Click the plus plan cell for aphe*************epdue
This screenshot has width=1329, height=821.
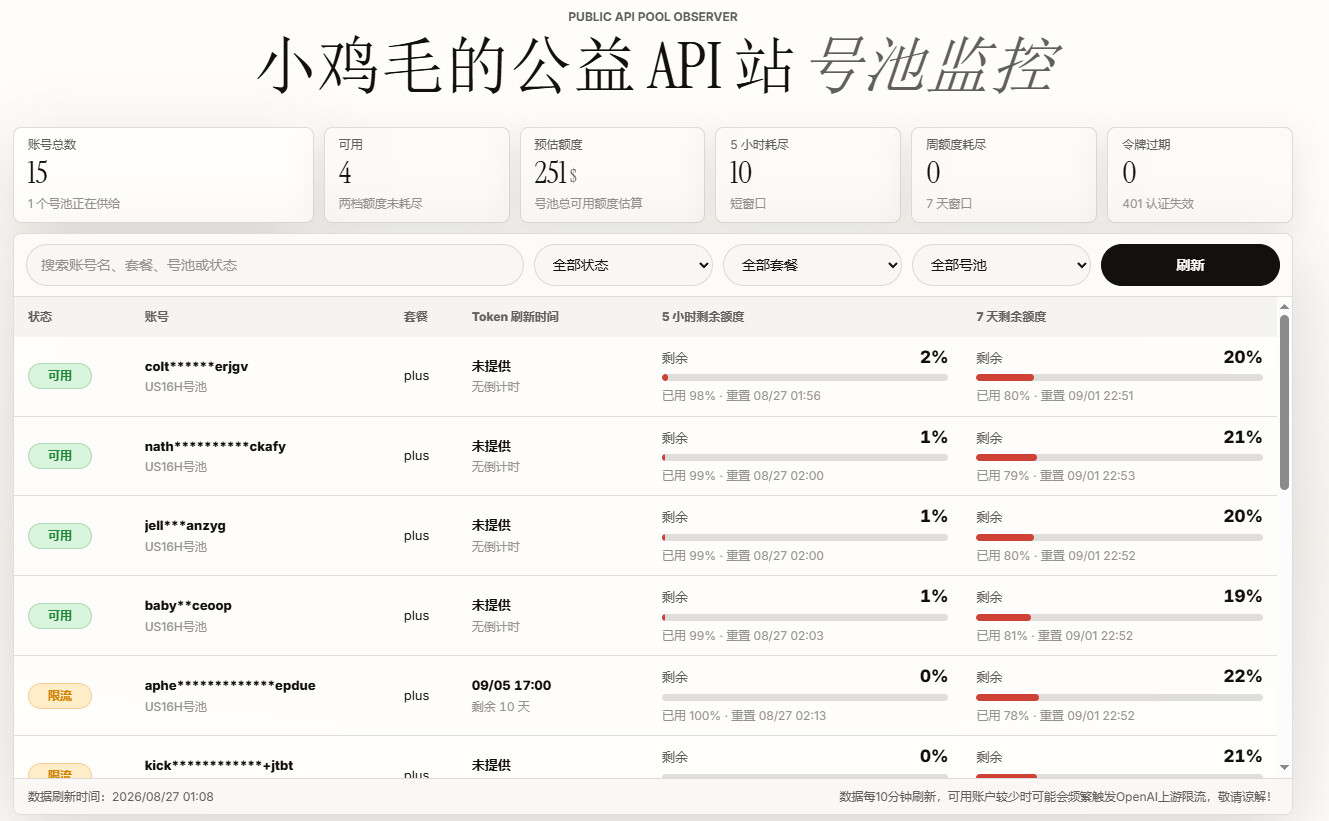coord(416,696)
